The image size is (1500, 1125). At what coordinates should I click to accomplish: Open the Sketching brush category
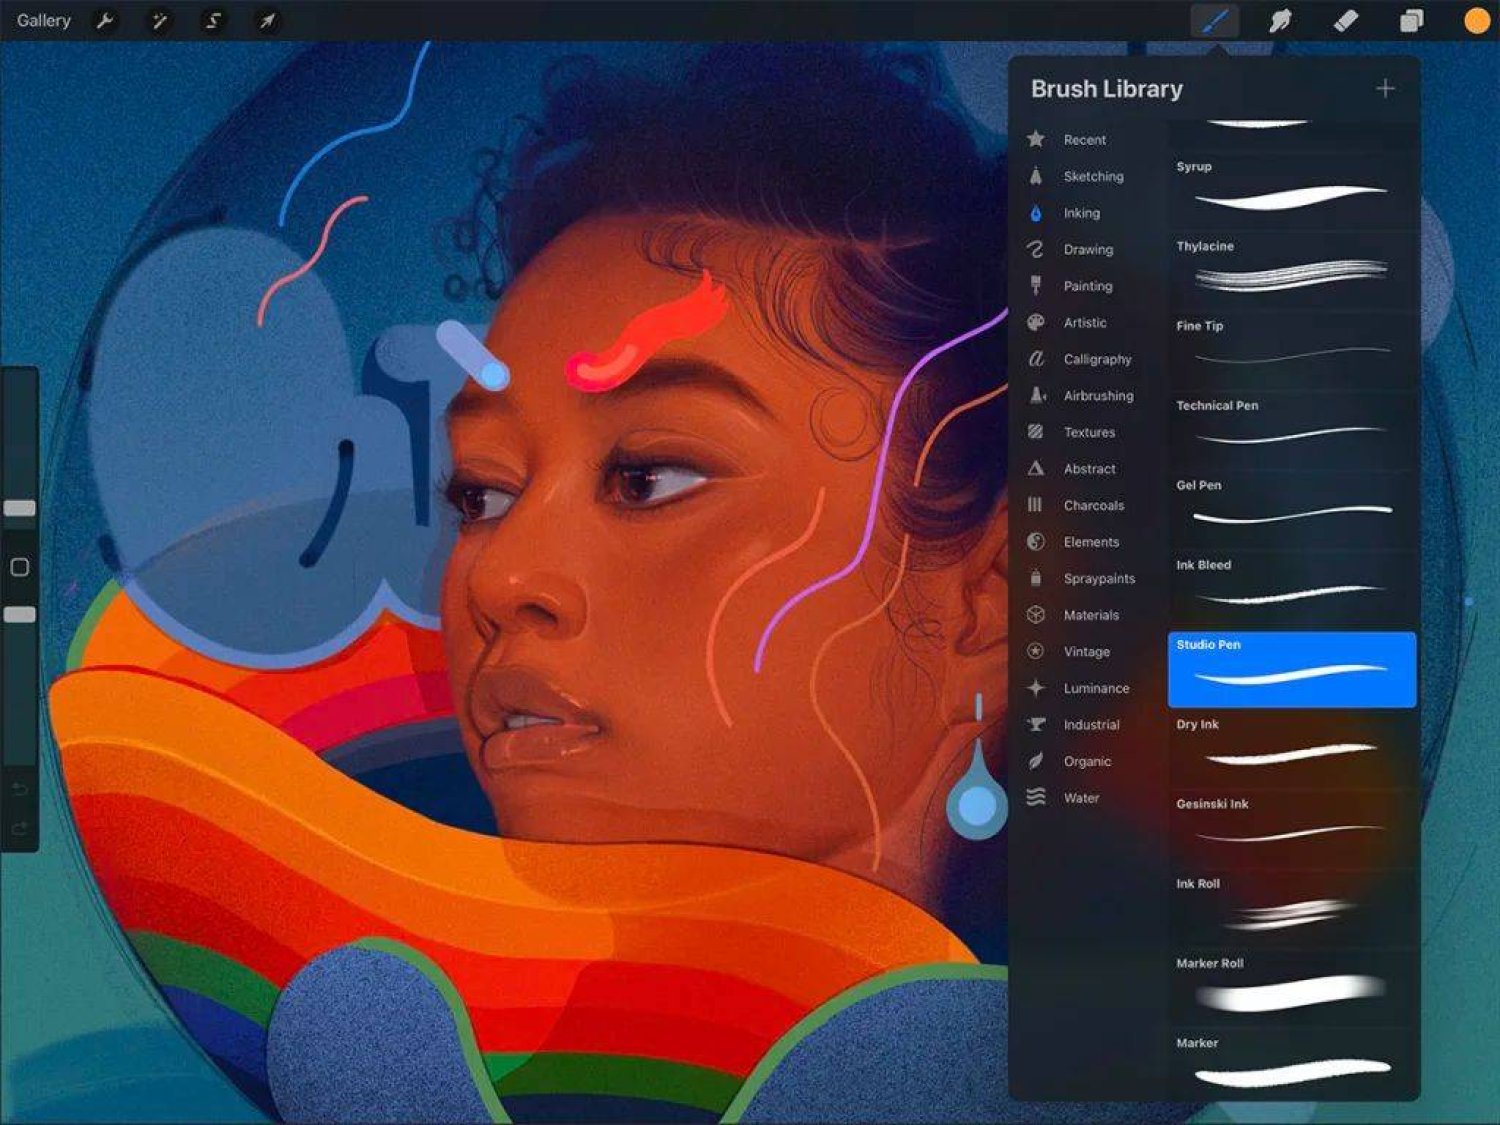[x=1092, y=176]
